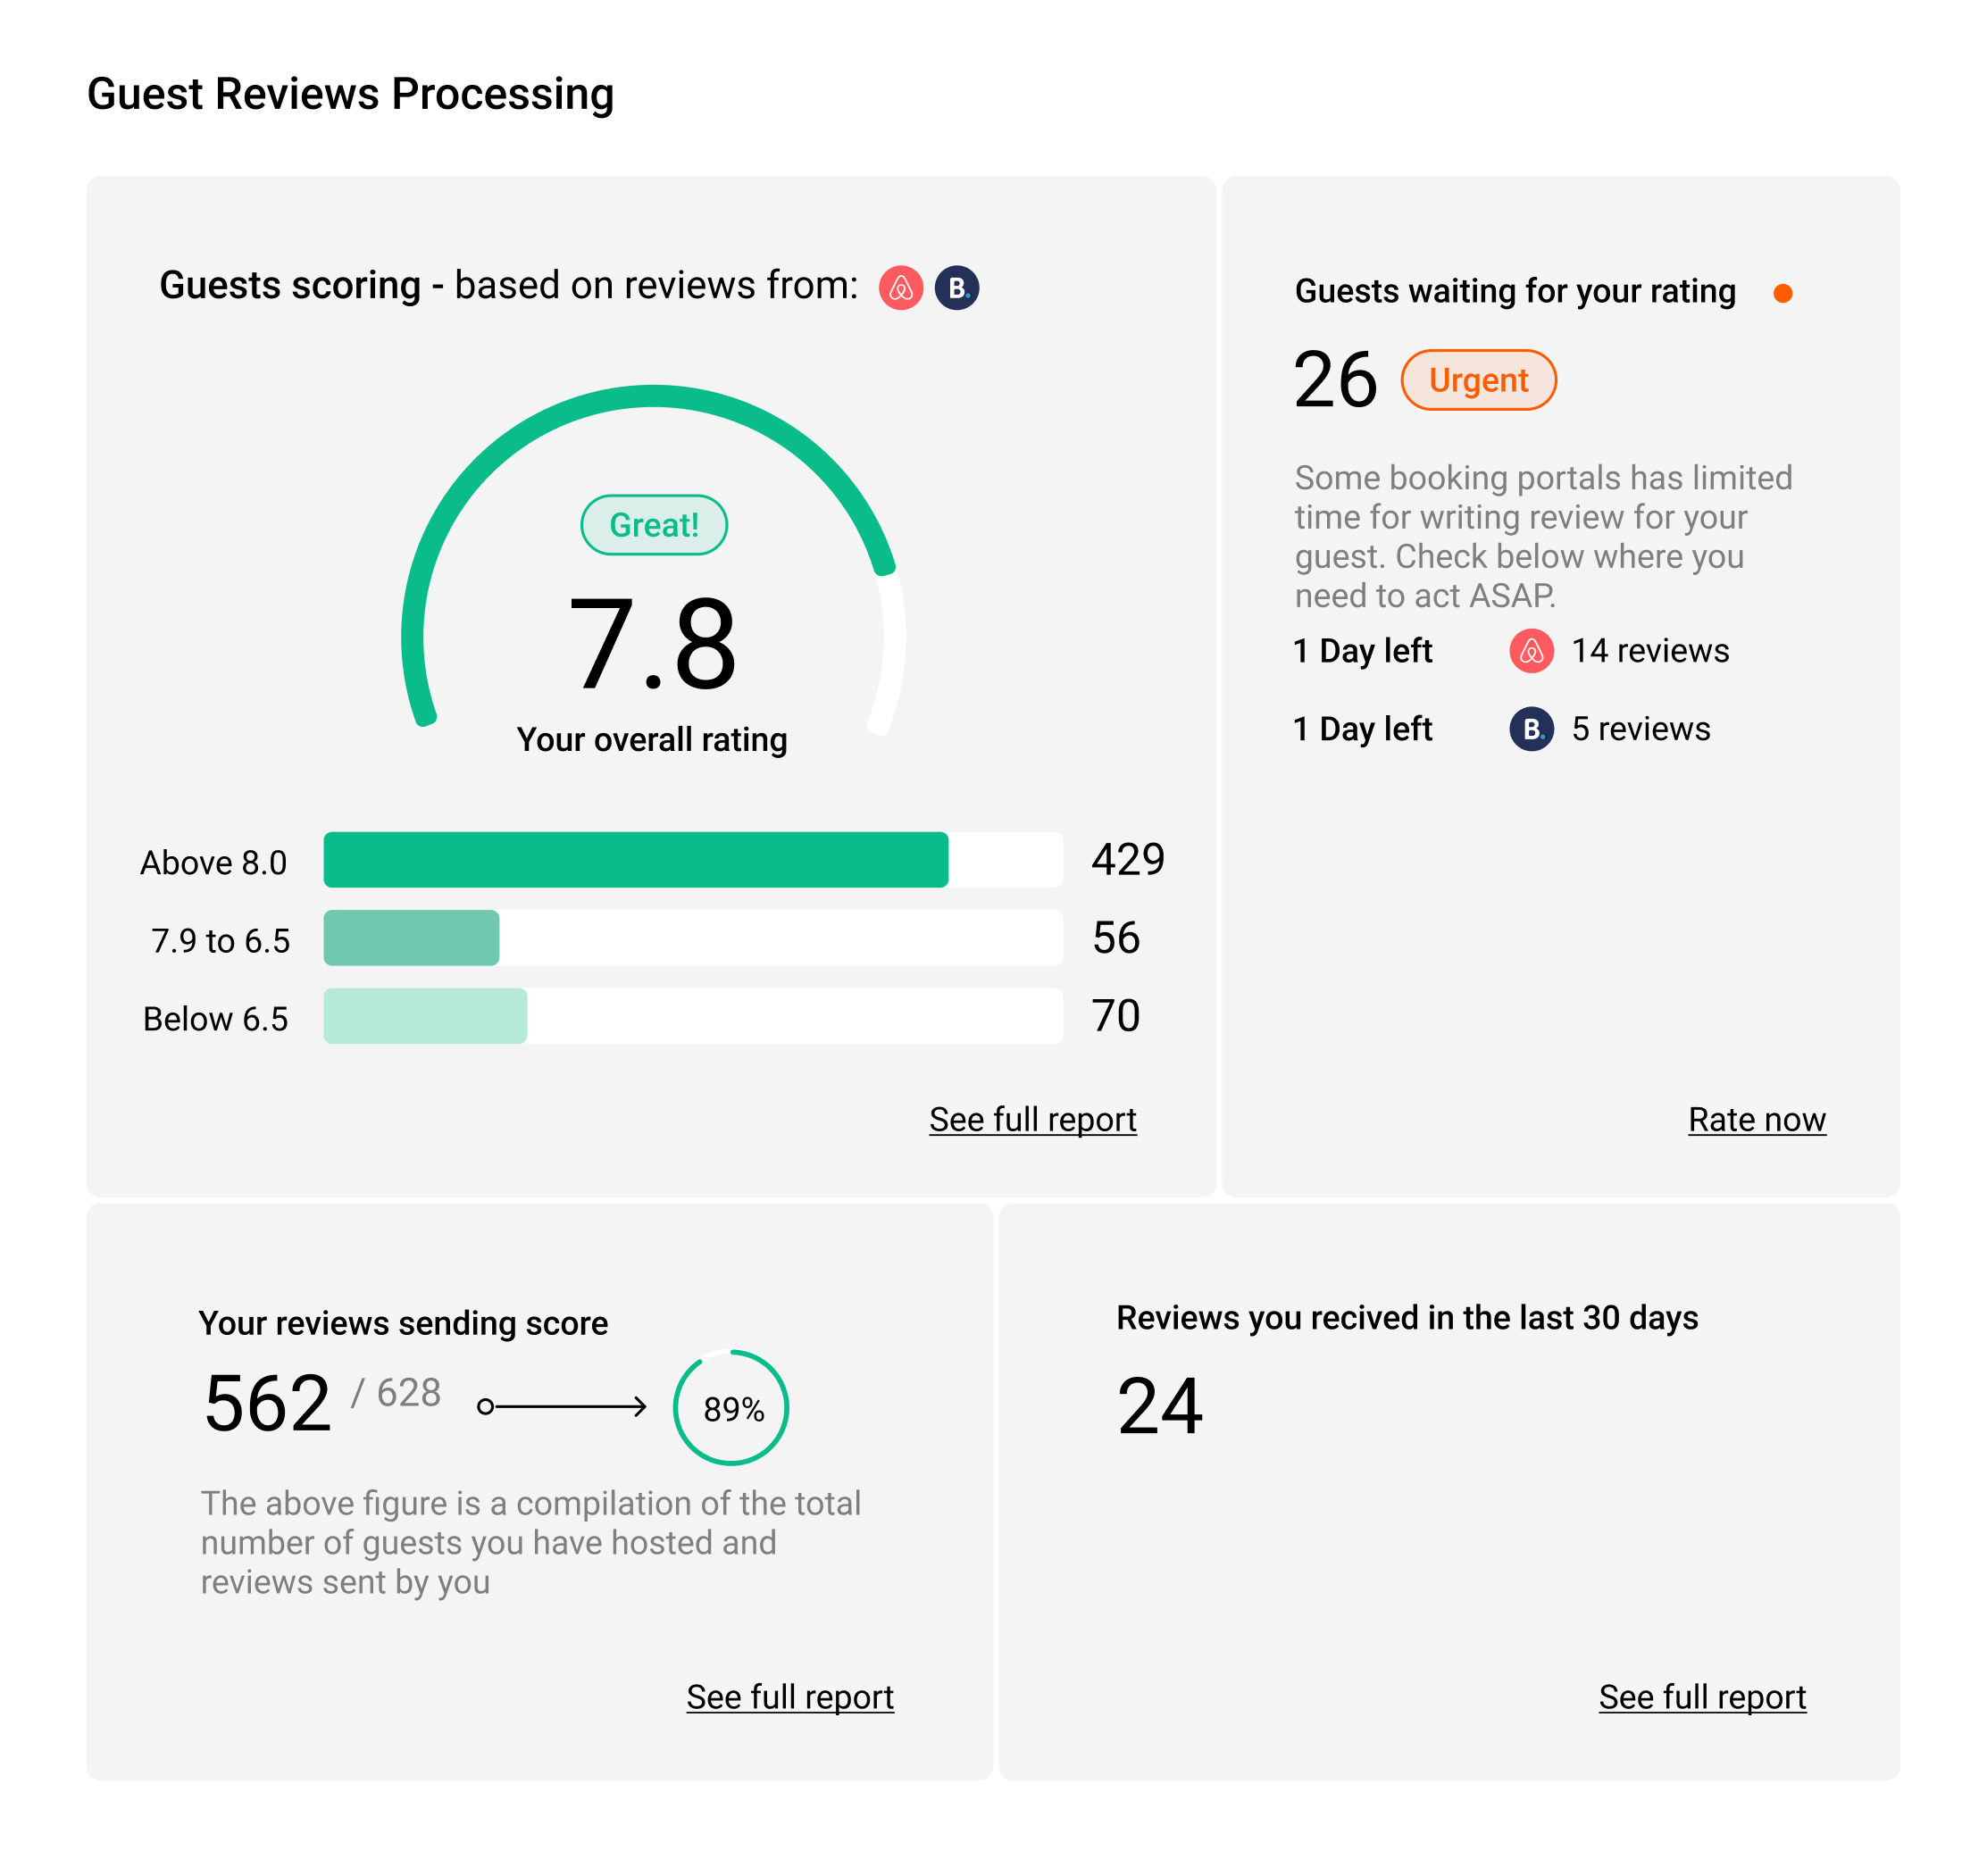
Task: Click the 89% circular progress indicator
Action: click(x=731, y=1407)
